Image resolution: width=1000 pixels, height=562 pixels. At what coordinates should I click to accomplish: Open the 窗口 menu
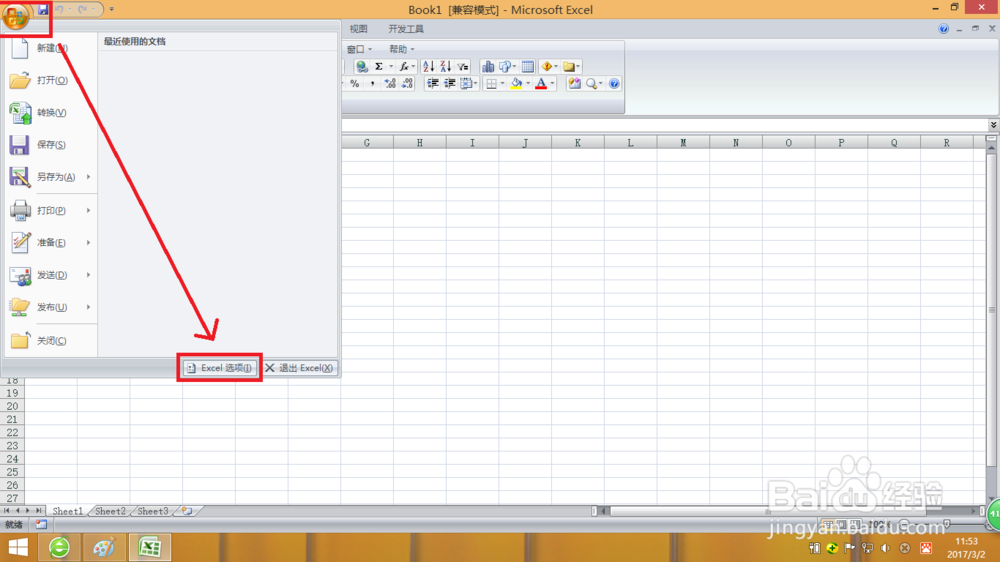pos(359,49)
